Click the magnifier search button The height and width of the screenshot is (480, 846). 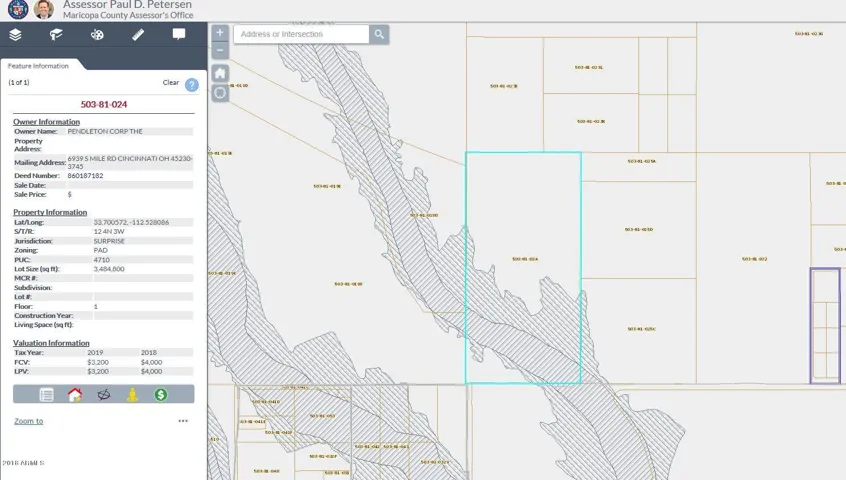pyautogui.click(x=379, y=34)
